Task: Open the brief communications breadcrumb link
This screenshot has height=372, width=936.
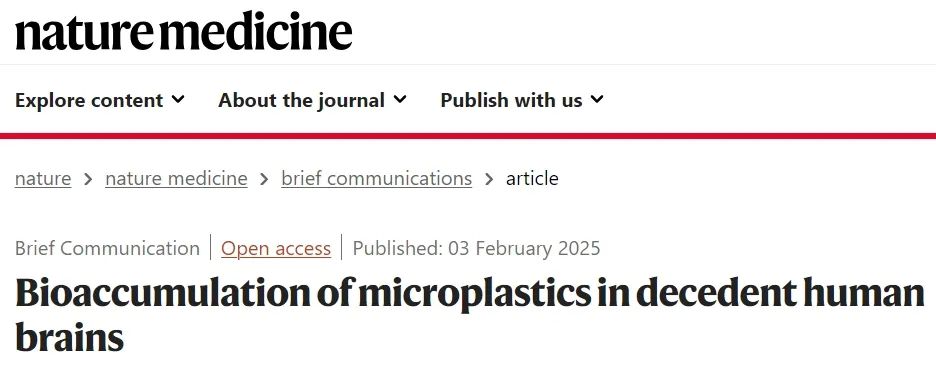Action: (377, 179)
